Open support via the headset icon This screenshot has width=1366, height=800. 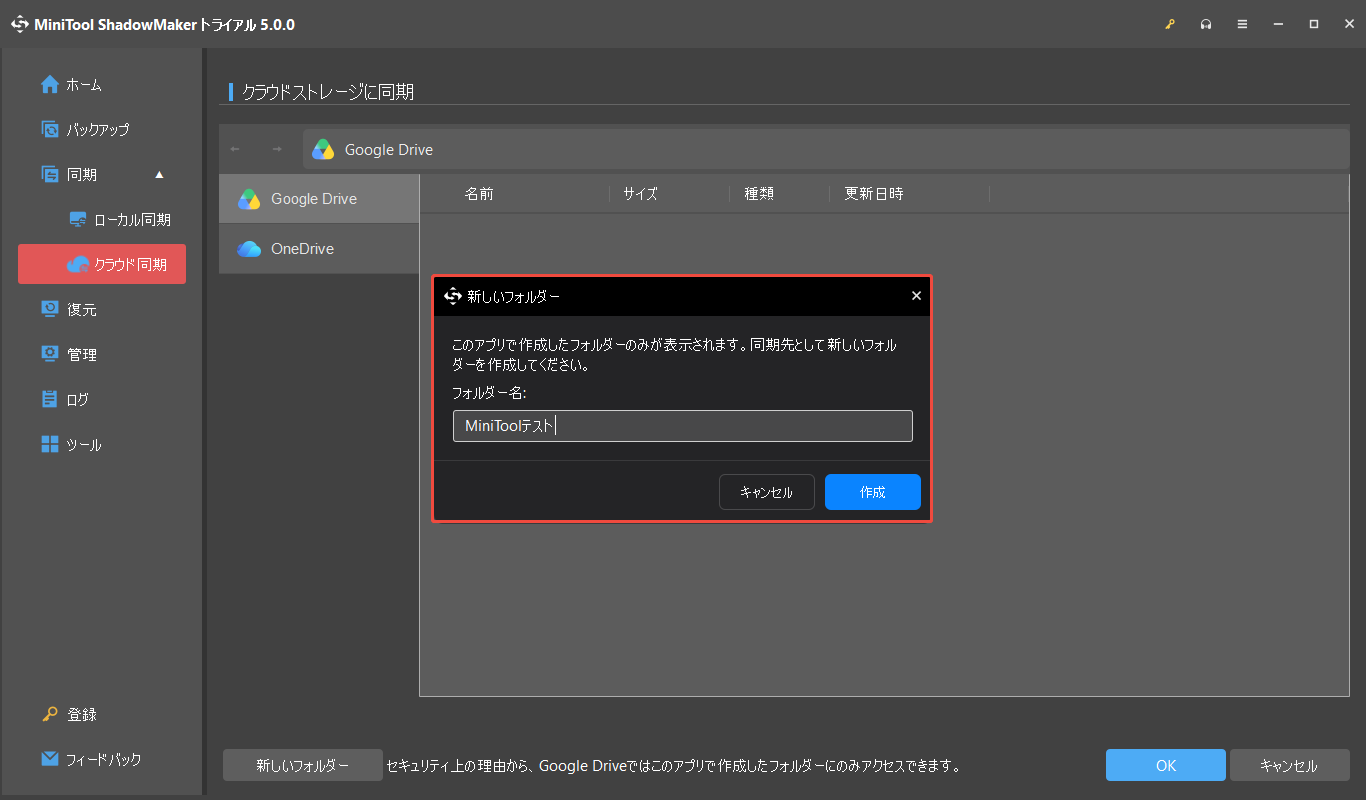[x=1206, y=24]
